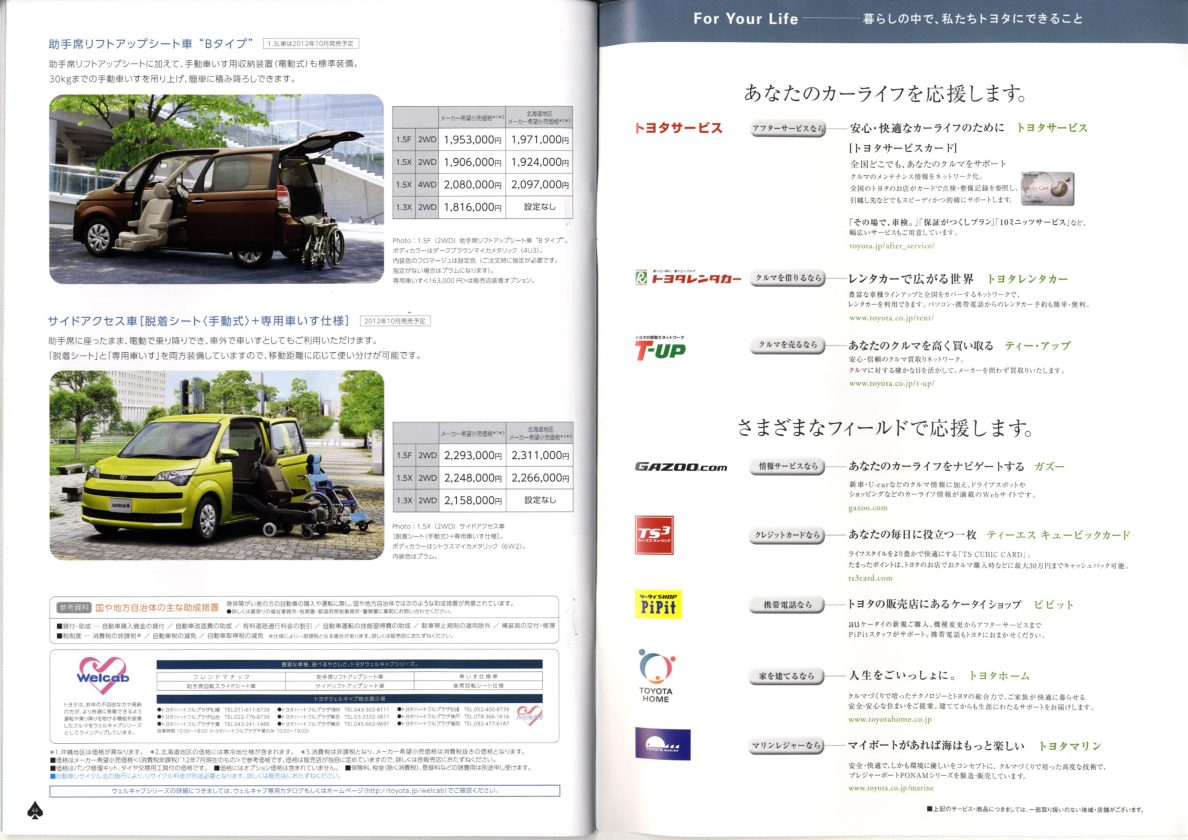Click the さまざまなフィールドで応援します。 heading
This screenshot has width=1188, height=840.
(x=885, y=428)
